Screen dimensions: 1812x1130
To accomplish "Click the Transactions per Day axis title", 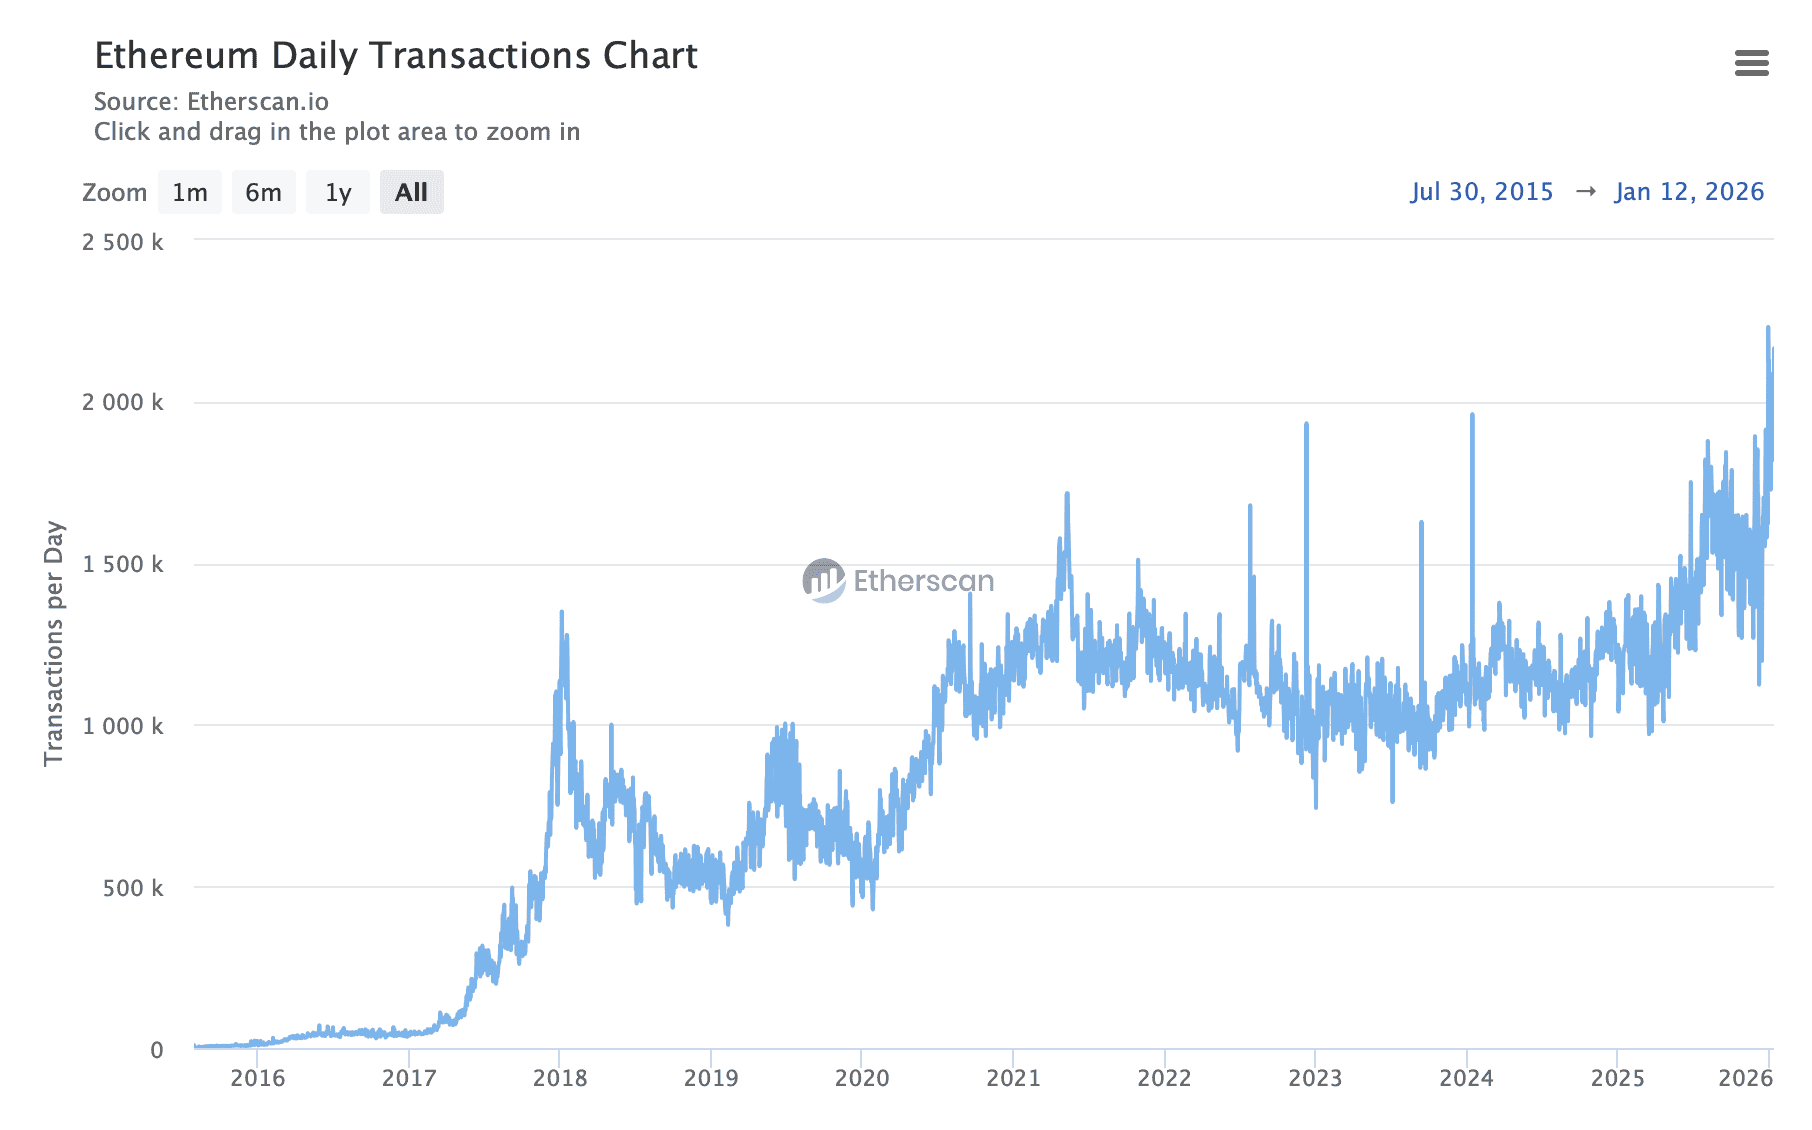I will click(54, 643).
